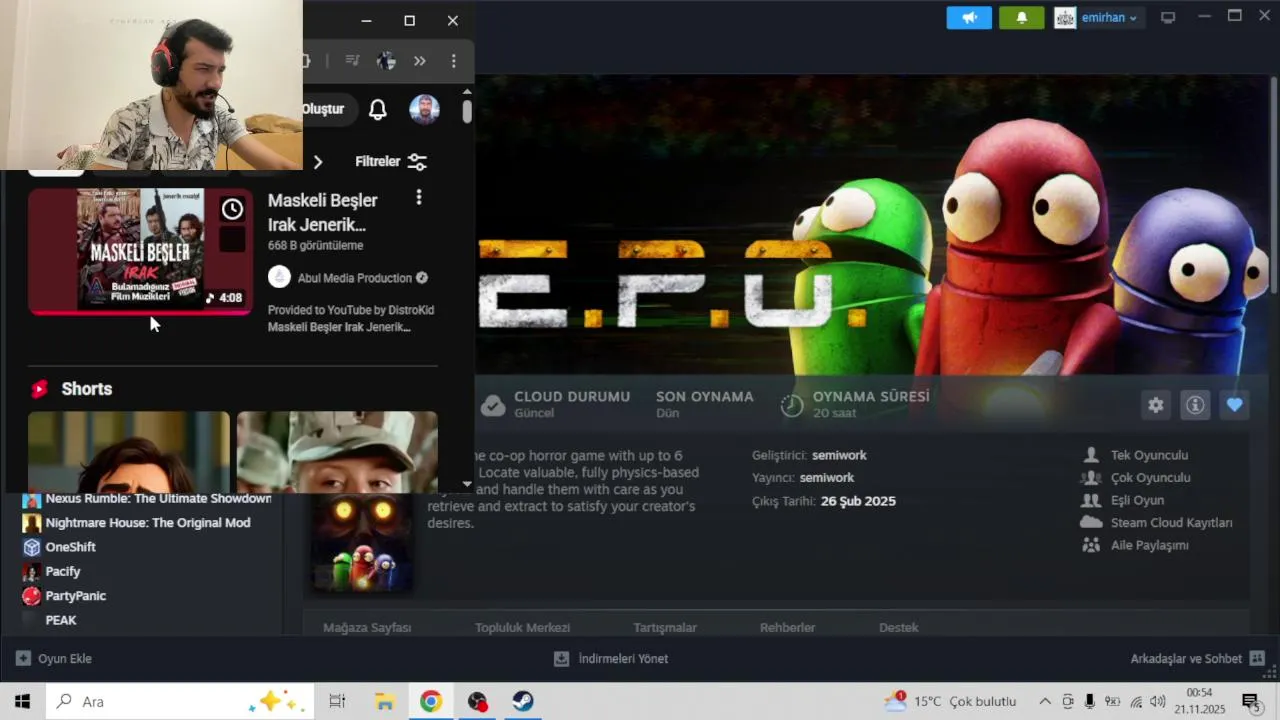Open Destek tab

(899, 628)
